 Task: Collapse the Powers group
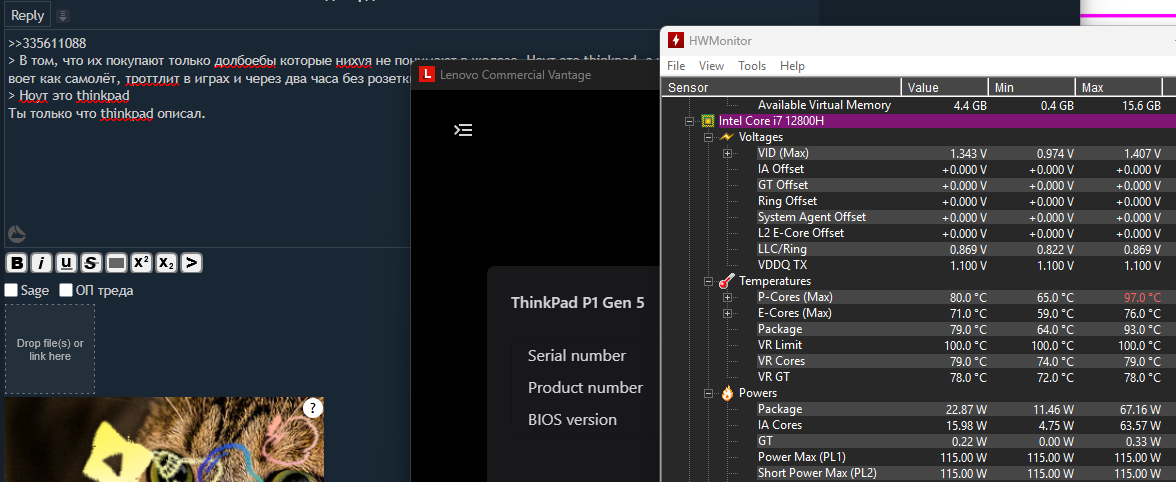708,394
